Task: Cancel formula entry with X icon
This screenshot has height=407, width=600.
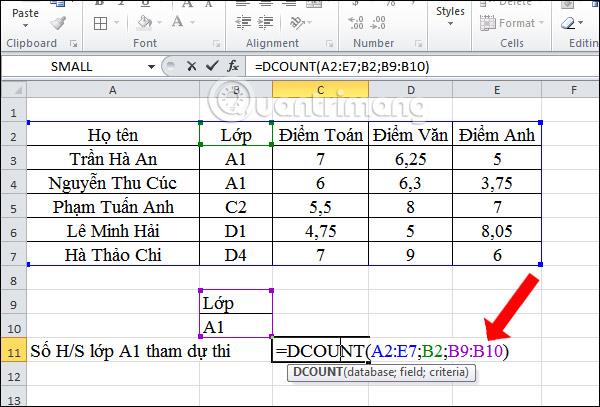Action: [191, 67]
